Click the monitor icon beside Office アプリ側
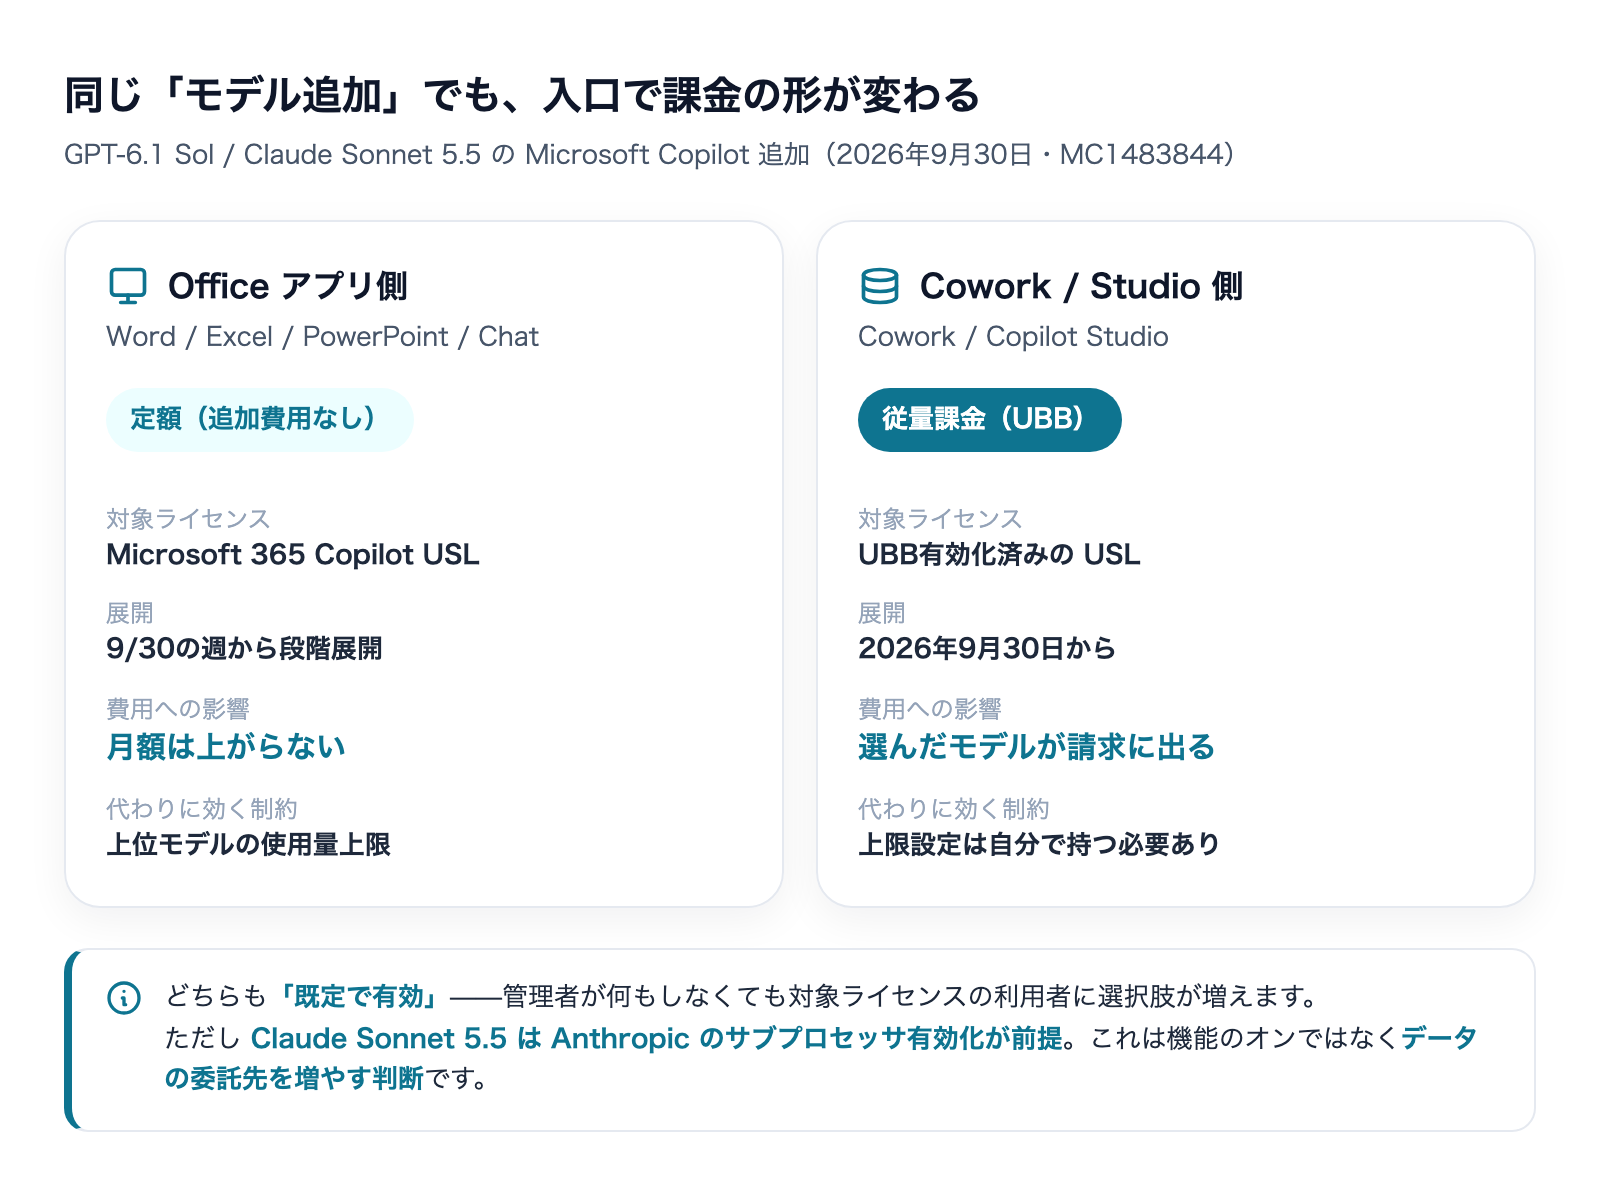The image size is (1600, 1196). tap(127, 286)
